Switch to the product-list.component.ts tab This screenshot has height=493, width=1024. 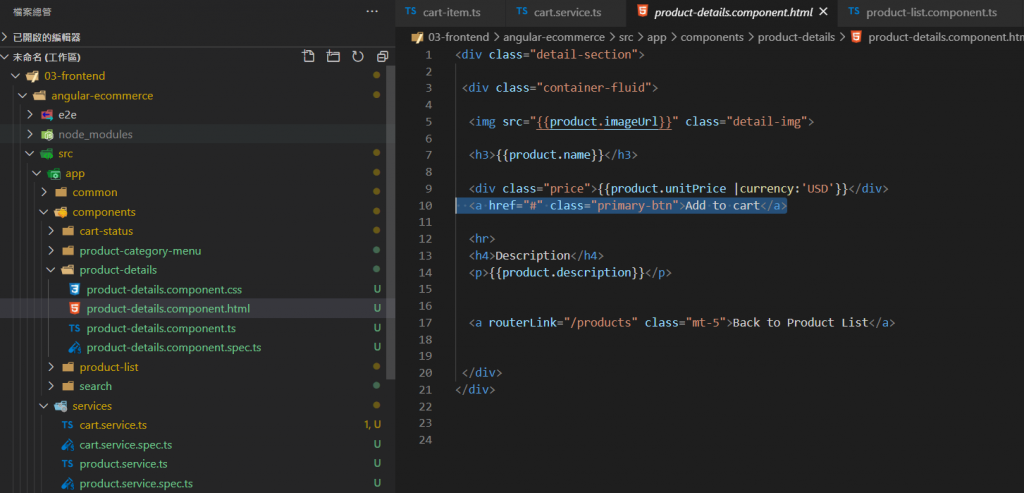932,12
